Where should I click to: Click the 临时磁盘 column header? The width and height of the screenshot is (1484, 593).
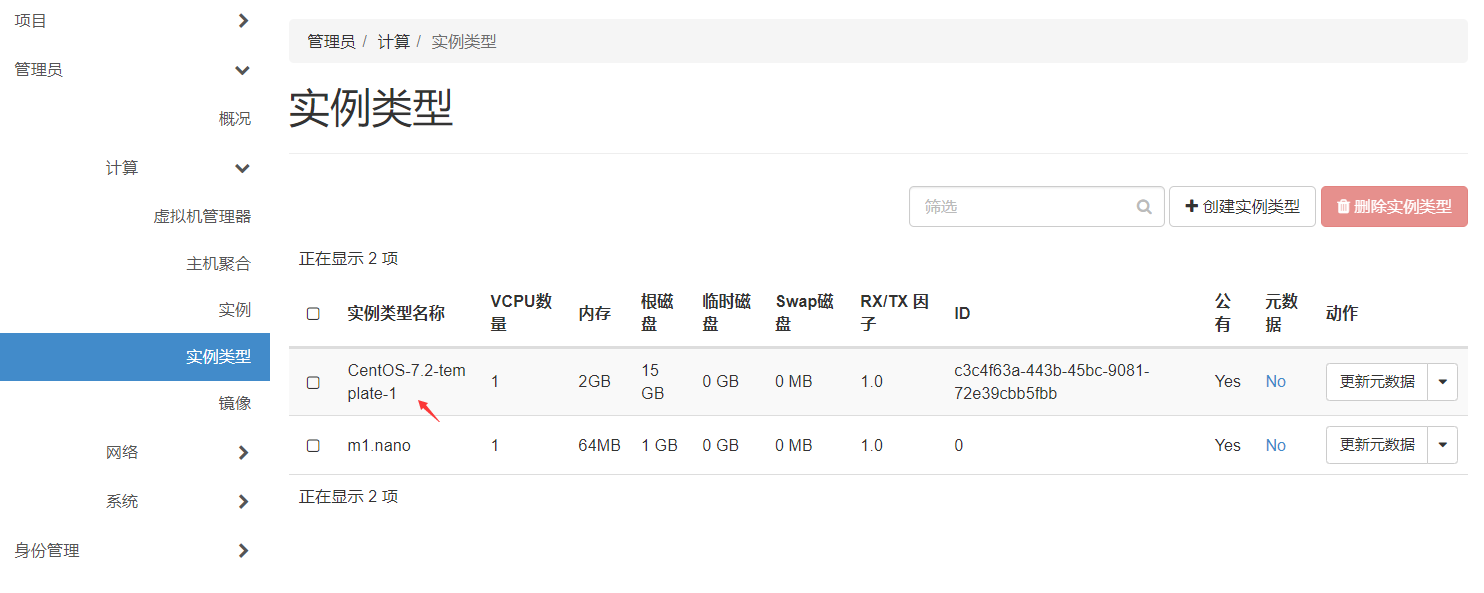[727, 313]
